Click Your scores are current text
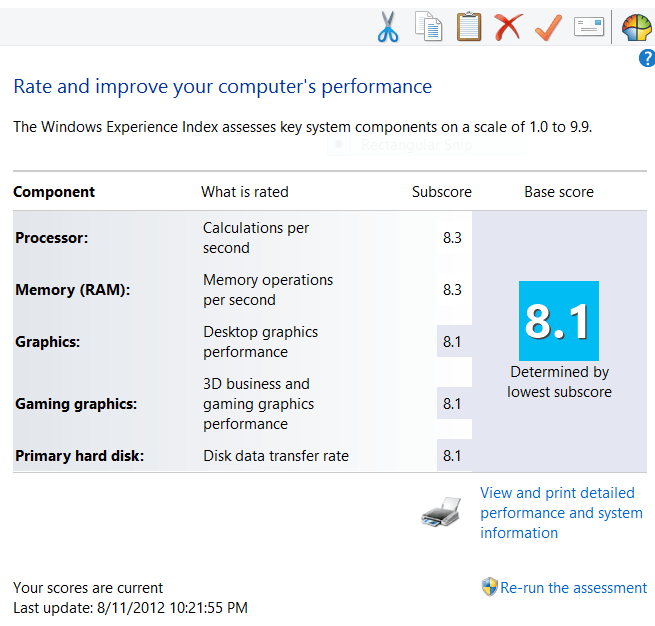 click(88, 588)
